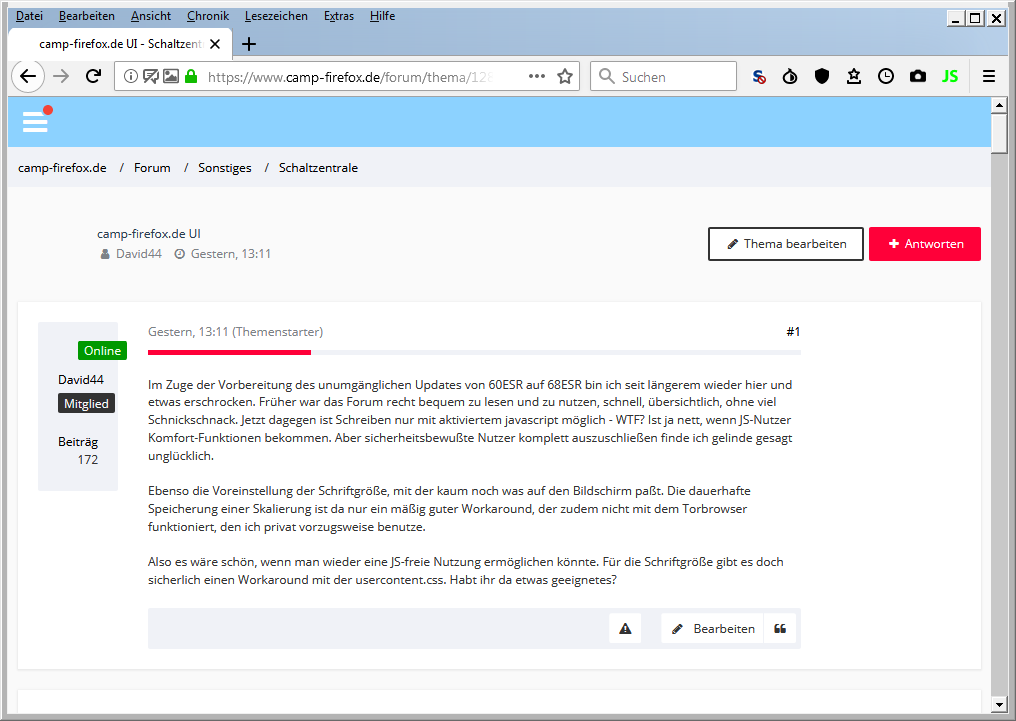Image resolution: width=1016 pixels, height=721 pixels.
Task: Open a new tab with the plus button
Action: point(249,44)
